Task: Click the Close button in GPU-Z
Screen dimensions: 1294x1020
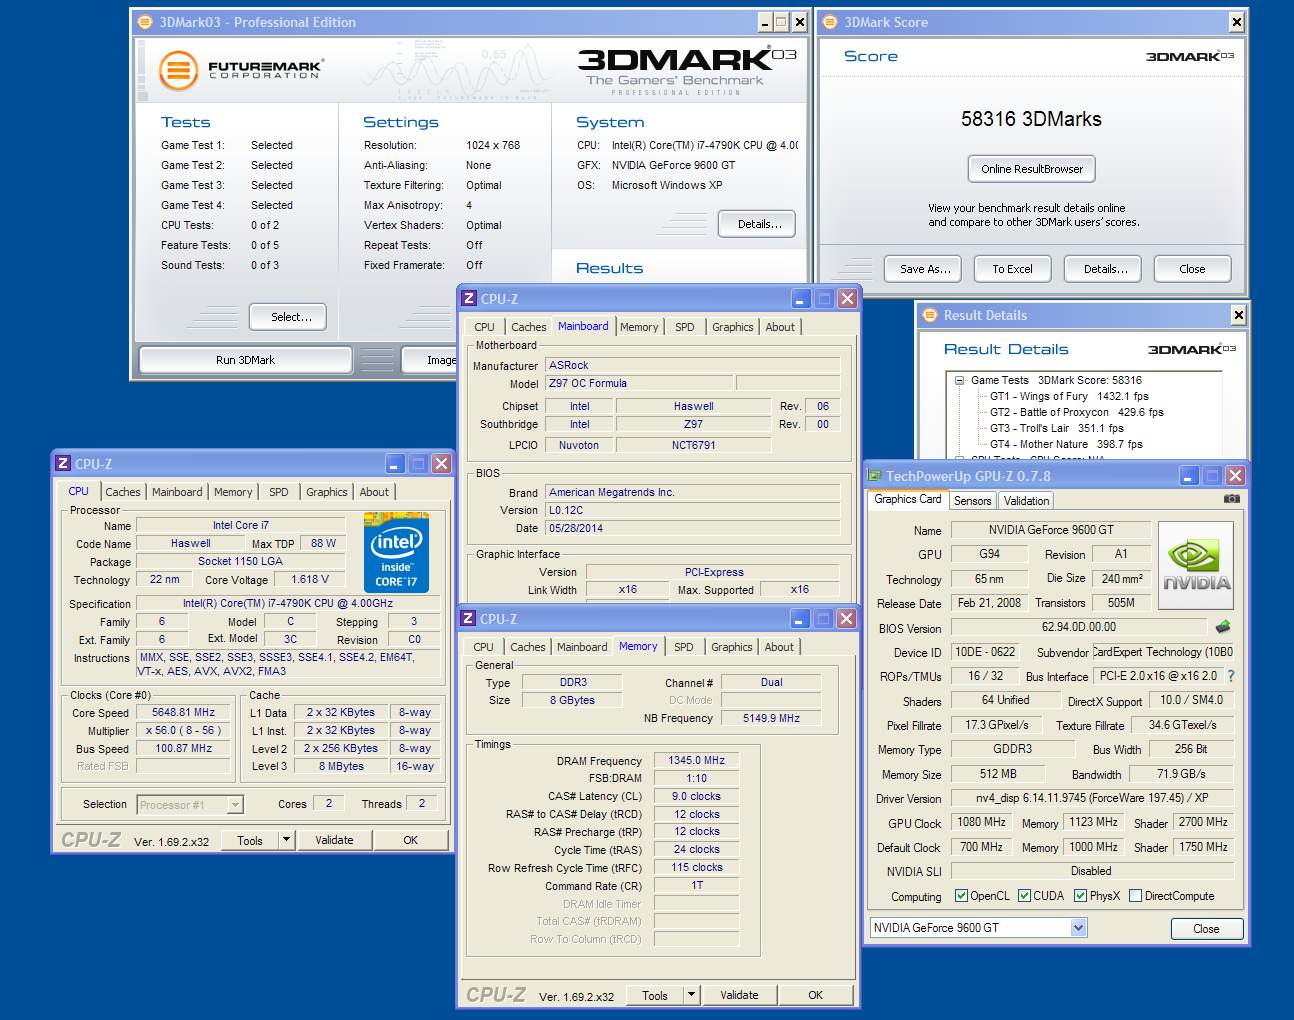Action: [1206, 929]
